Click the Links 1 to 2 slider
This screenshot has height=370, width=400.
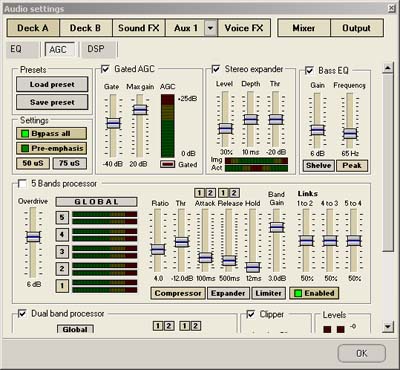(306, 241)
